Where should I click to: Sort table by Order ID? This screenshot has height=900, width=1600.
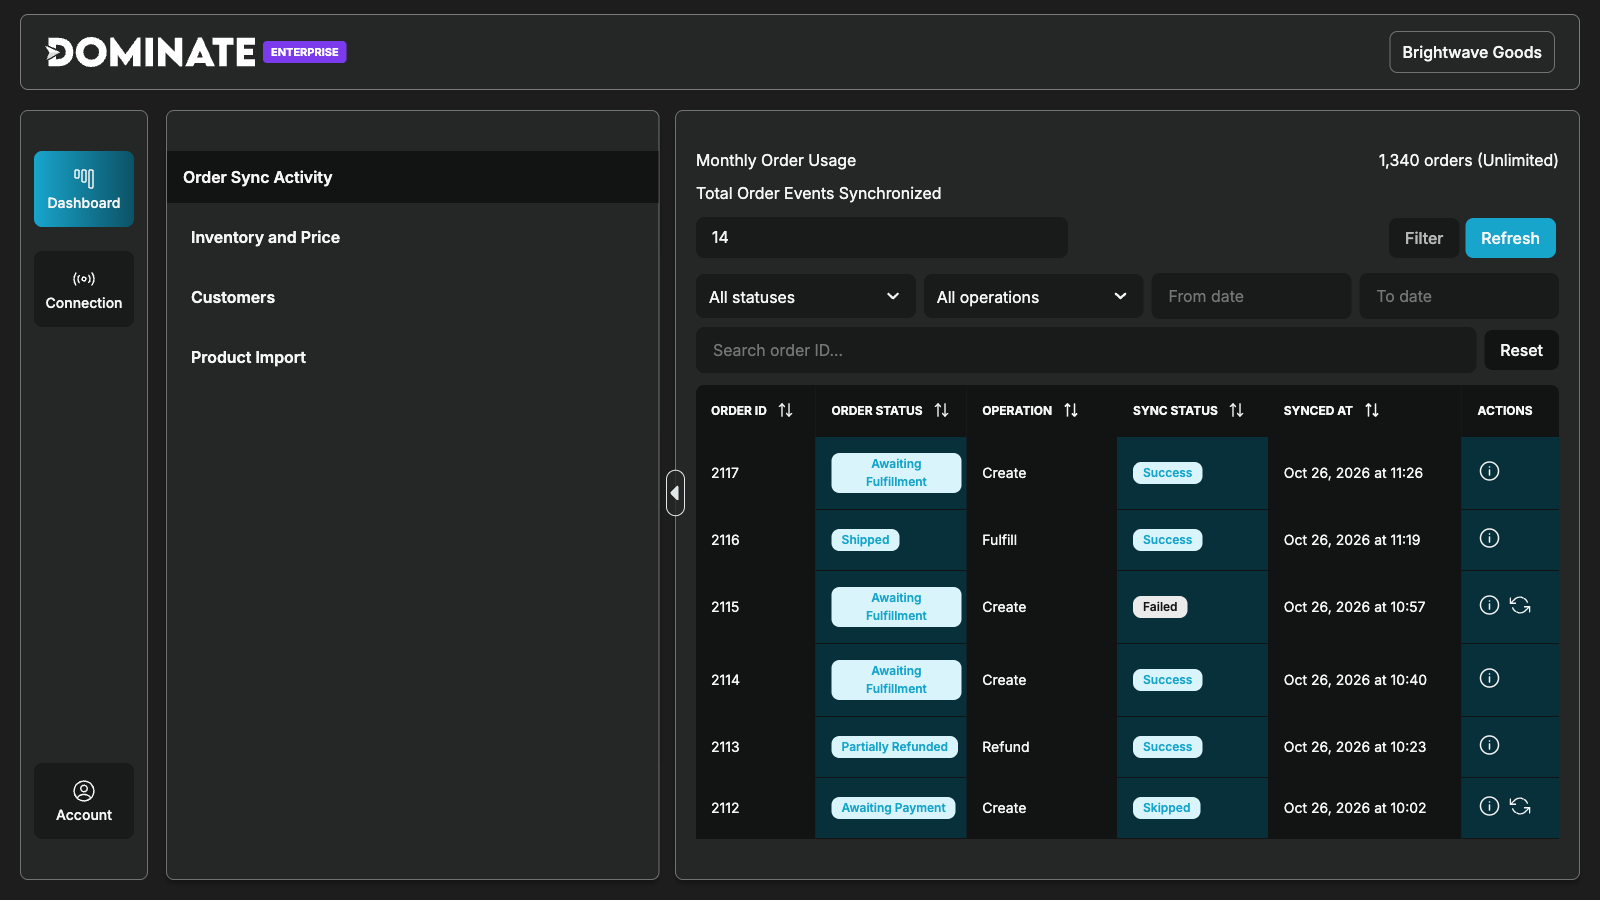(785, 410)
